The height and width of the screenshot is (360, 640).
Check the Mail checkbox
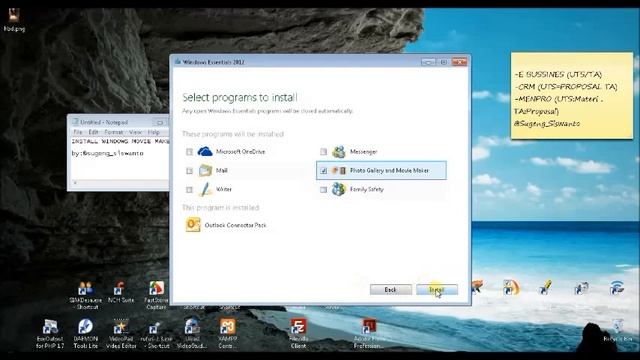coord(189,171)
